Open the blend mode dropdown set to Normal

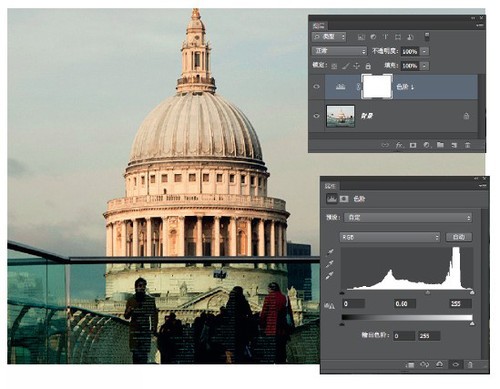339,51
